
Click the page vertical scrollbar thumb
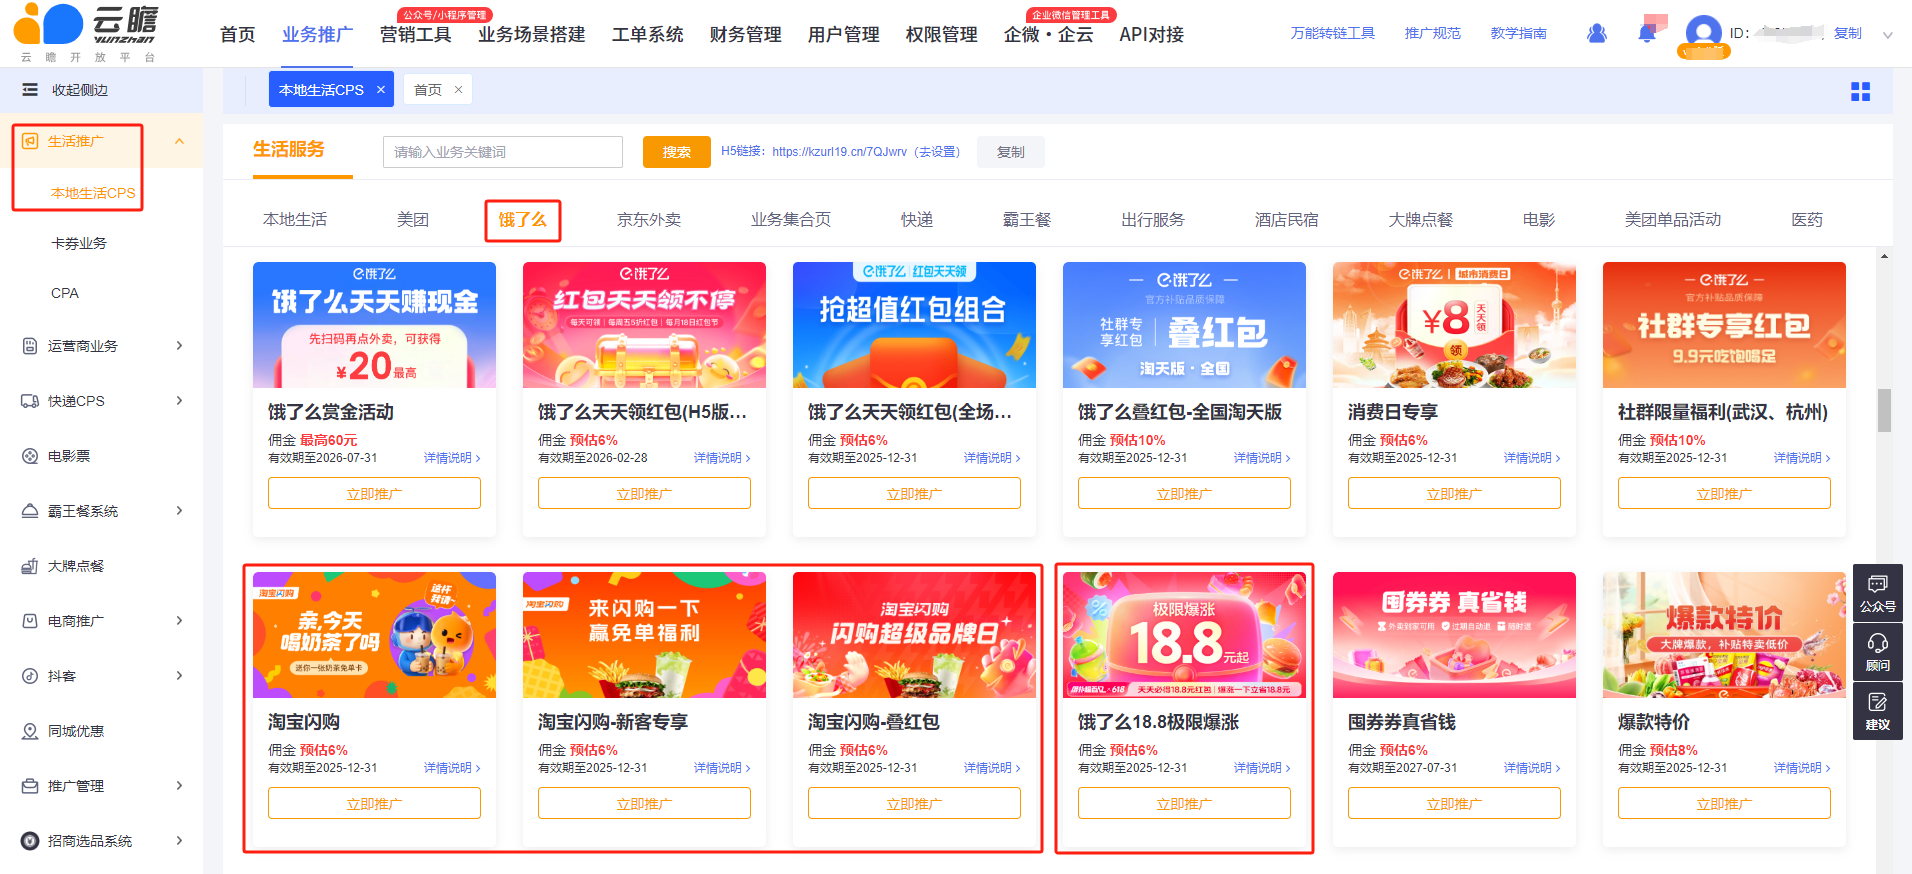click(1884, 410)
